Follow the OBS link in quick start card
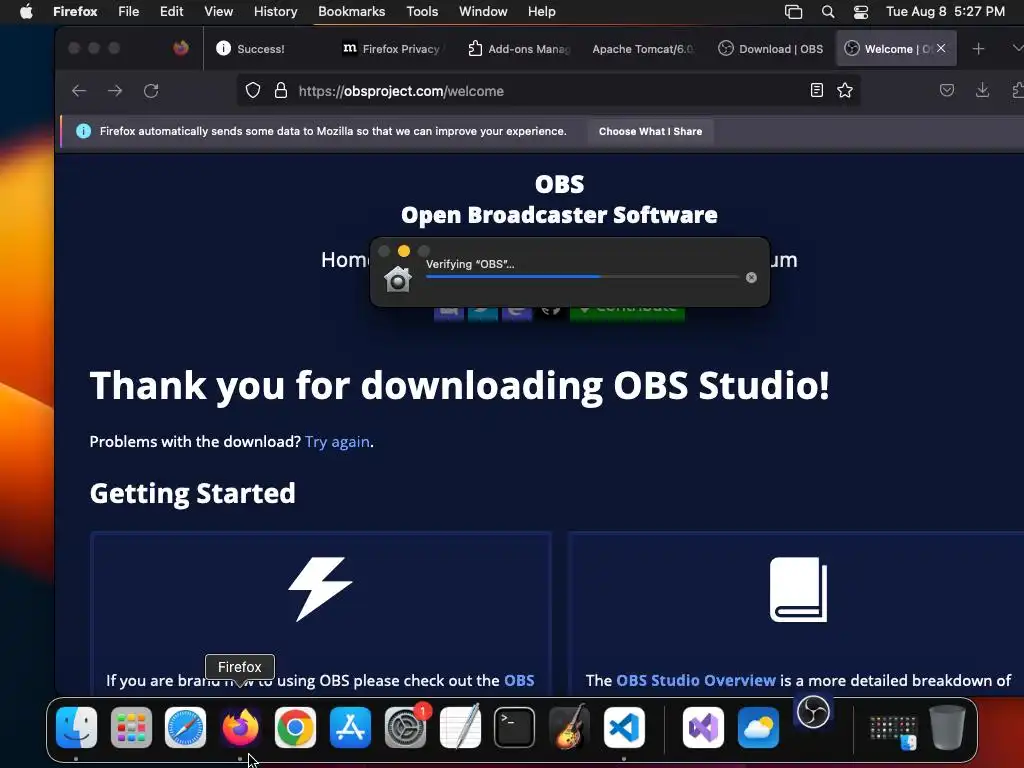The width and height of the screenshot is (1024, 768). tap(519, 680)
